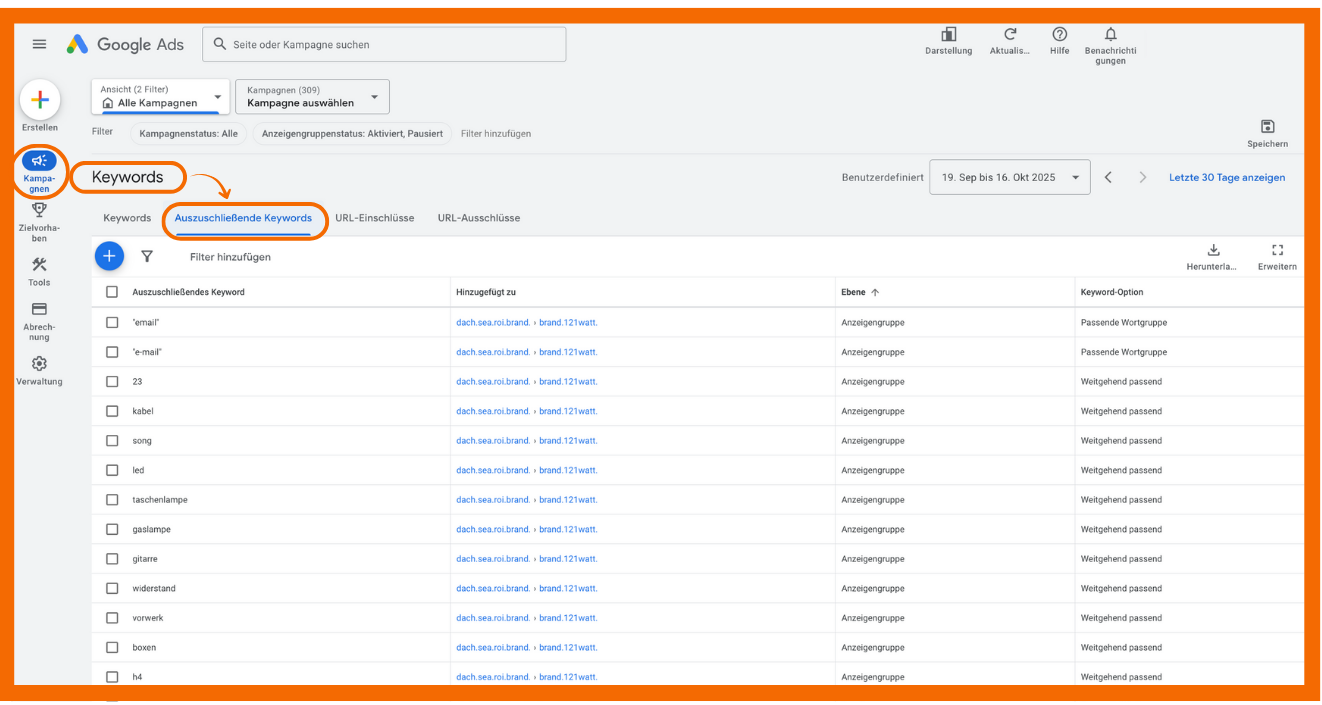Click the Herunterladen download icon
Image resolution: width=1322 pixels, height=705 pixels.
1214,250
